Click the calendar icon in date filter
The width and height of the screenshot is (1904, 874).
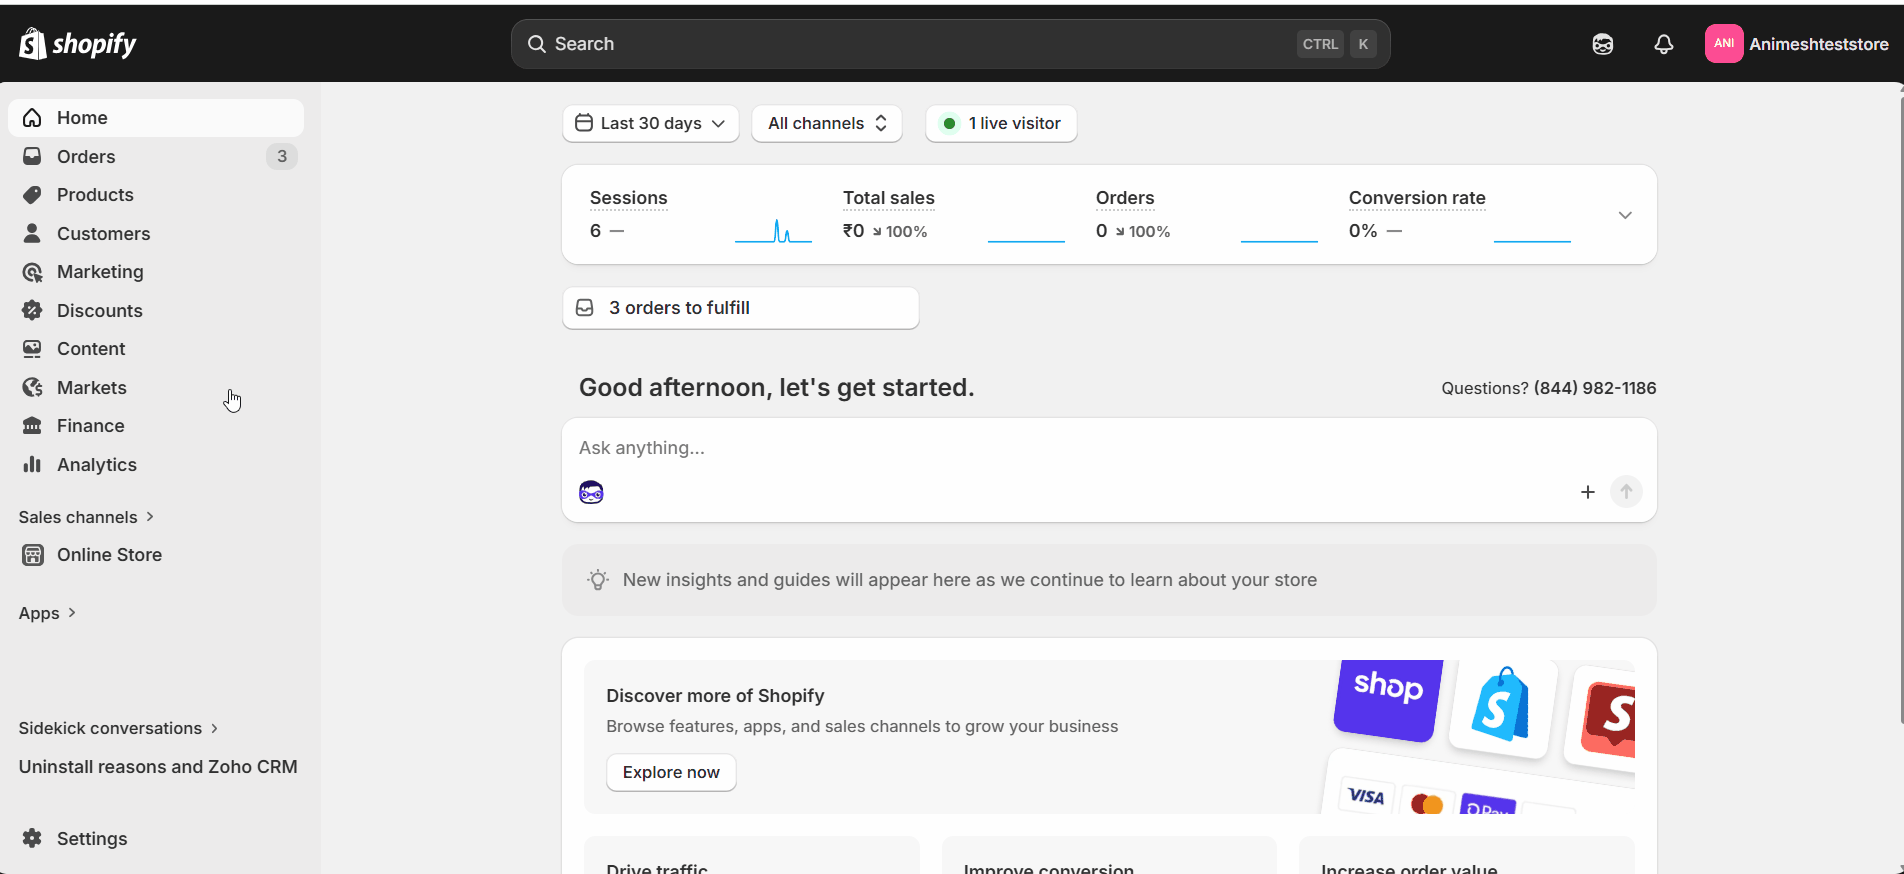(x=584, y=123)
